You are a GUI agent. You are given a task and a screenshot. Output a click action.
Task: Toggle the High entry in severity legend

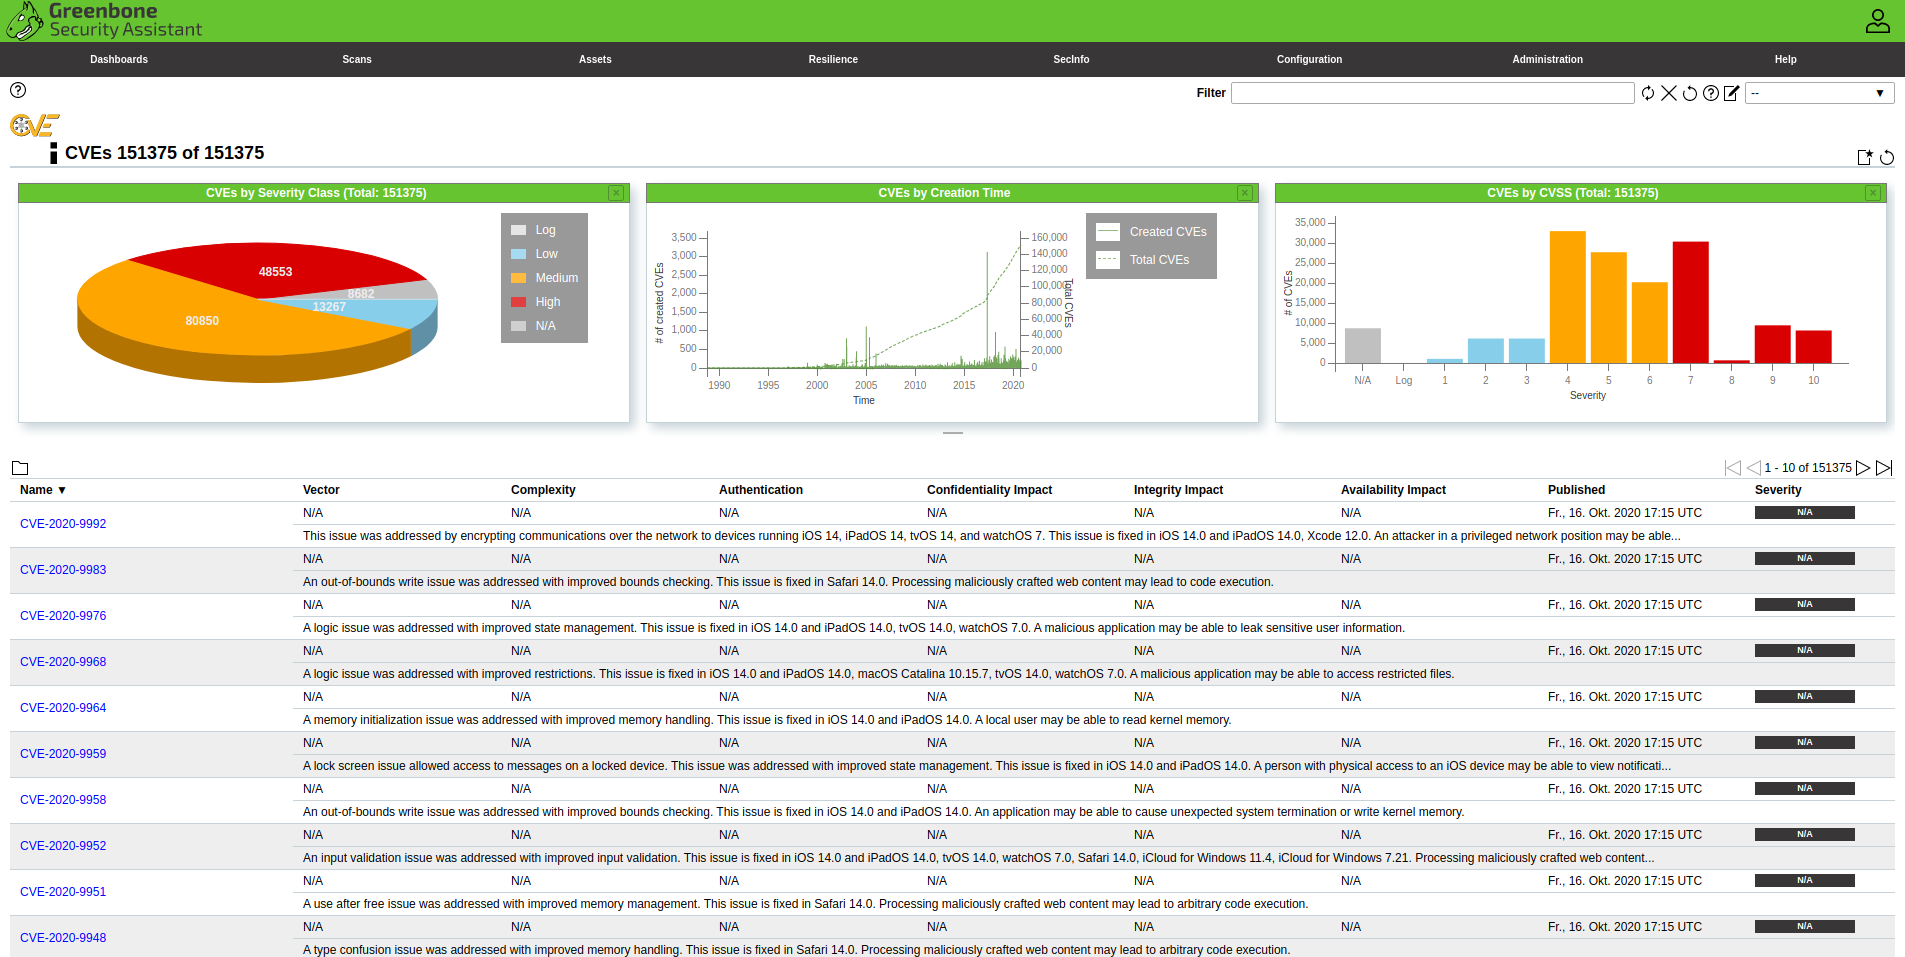pyautogui.click(x=546, y=302)
